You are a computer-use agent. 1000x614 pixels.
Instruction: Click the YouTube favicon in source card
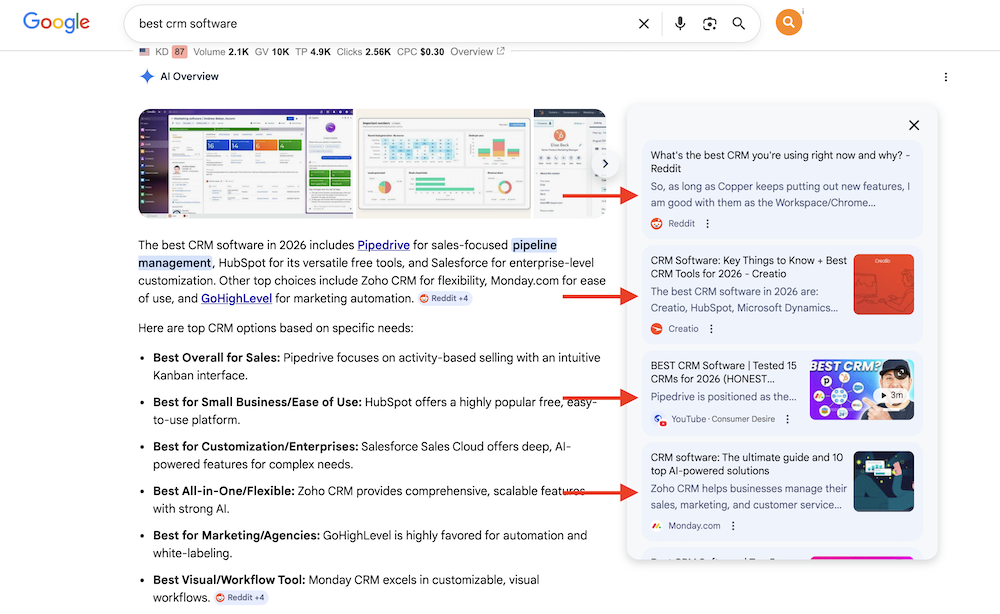(659, 420)
